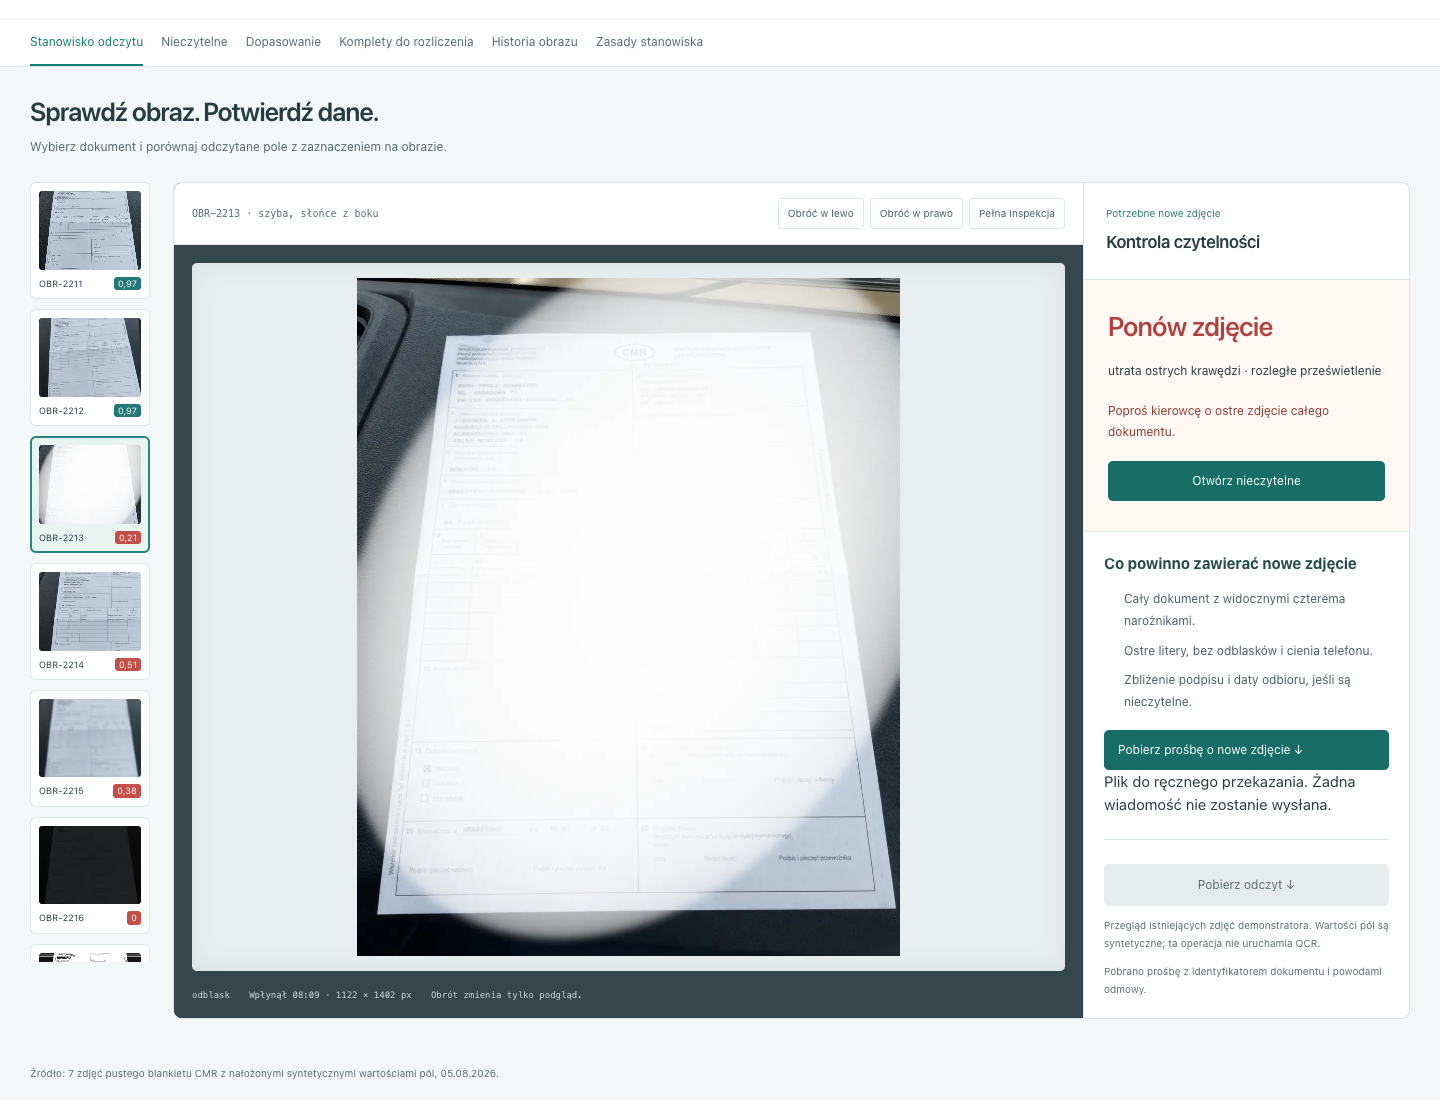Screen dimensions: 1440x1100
Task: Click the CMR document preview image
Action: pyautogui.click(x=628, y=617)
